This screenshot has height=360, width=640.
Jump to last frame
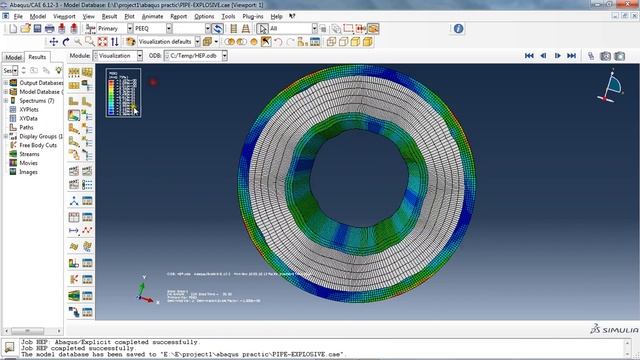[571, 56]
